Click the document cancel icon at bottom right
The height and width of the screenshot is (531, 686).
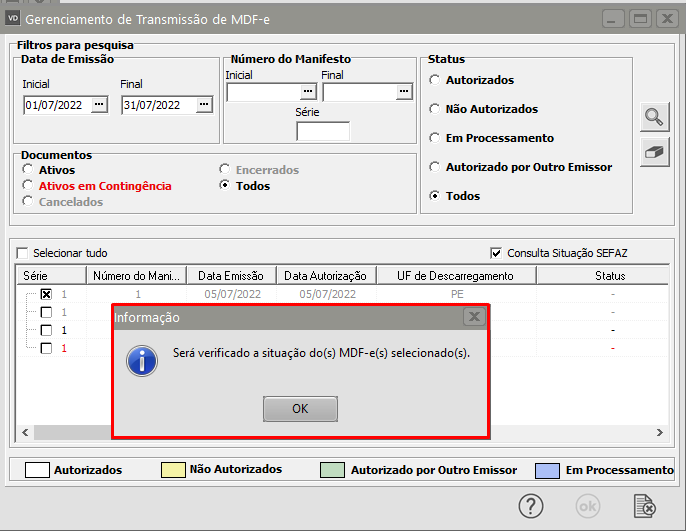point(645,507)
